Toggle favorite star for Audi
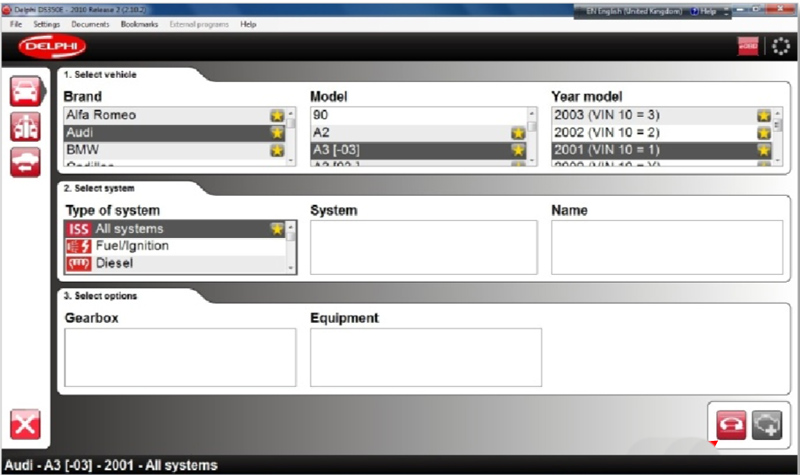Image resolution: width=800 pixels, height=475 pixels. [x=277, y=133]
